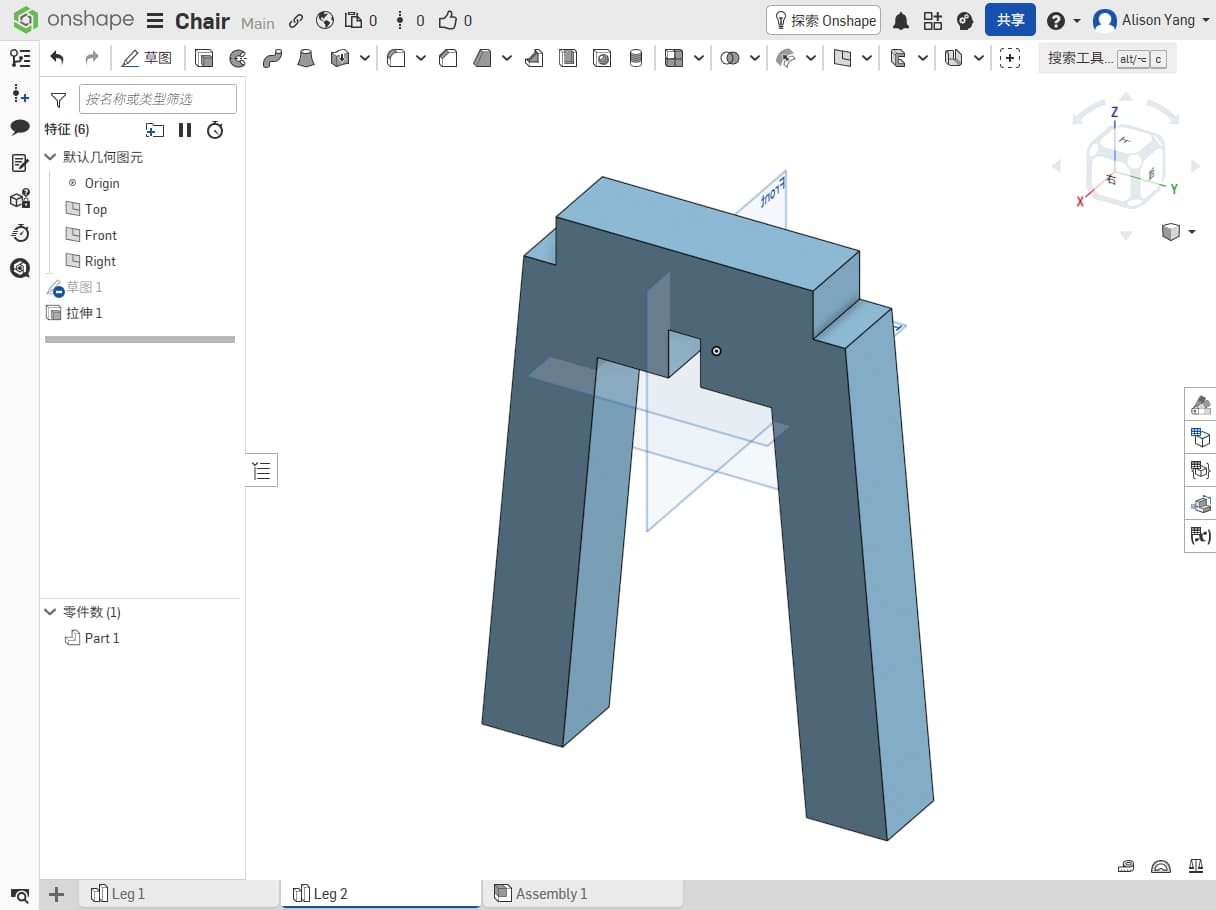The width and height of the screenshot is (1216, 910).
Task: Click the undo arrow
Action: click(57, 58)
